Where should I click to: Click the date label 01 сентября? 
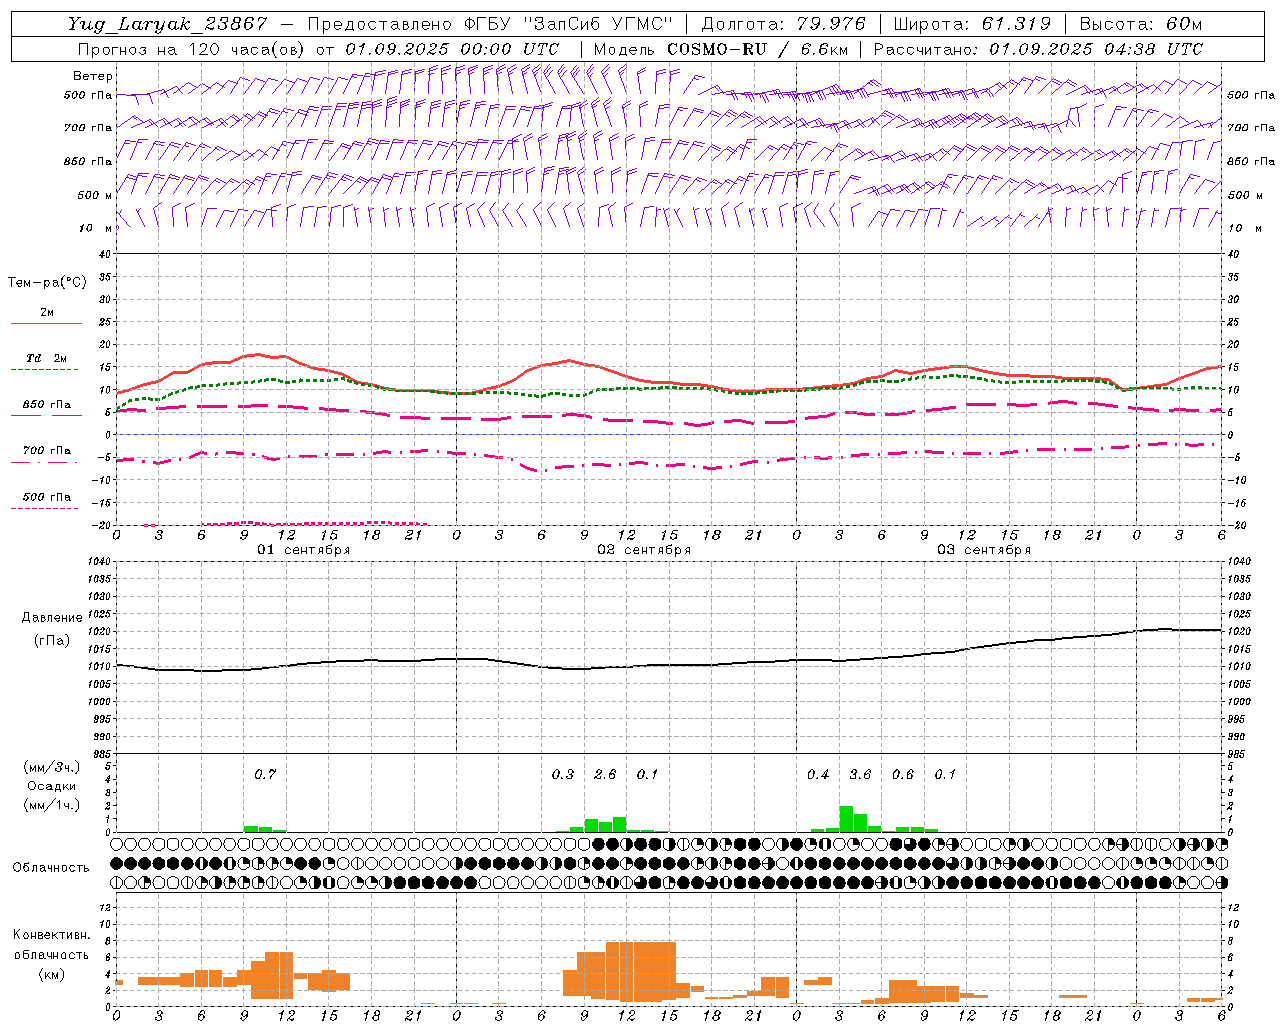coord(304,550)
